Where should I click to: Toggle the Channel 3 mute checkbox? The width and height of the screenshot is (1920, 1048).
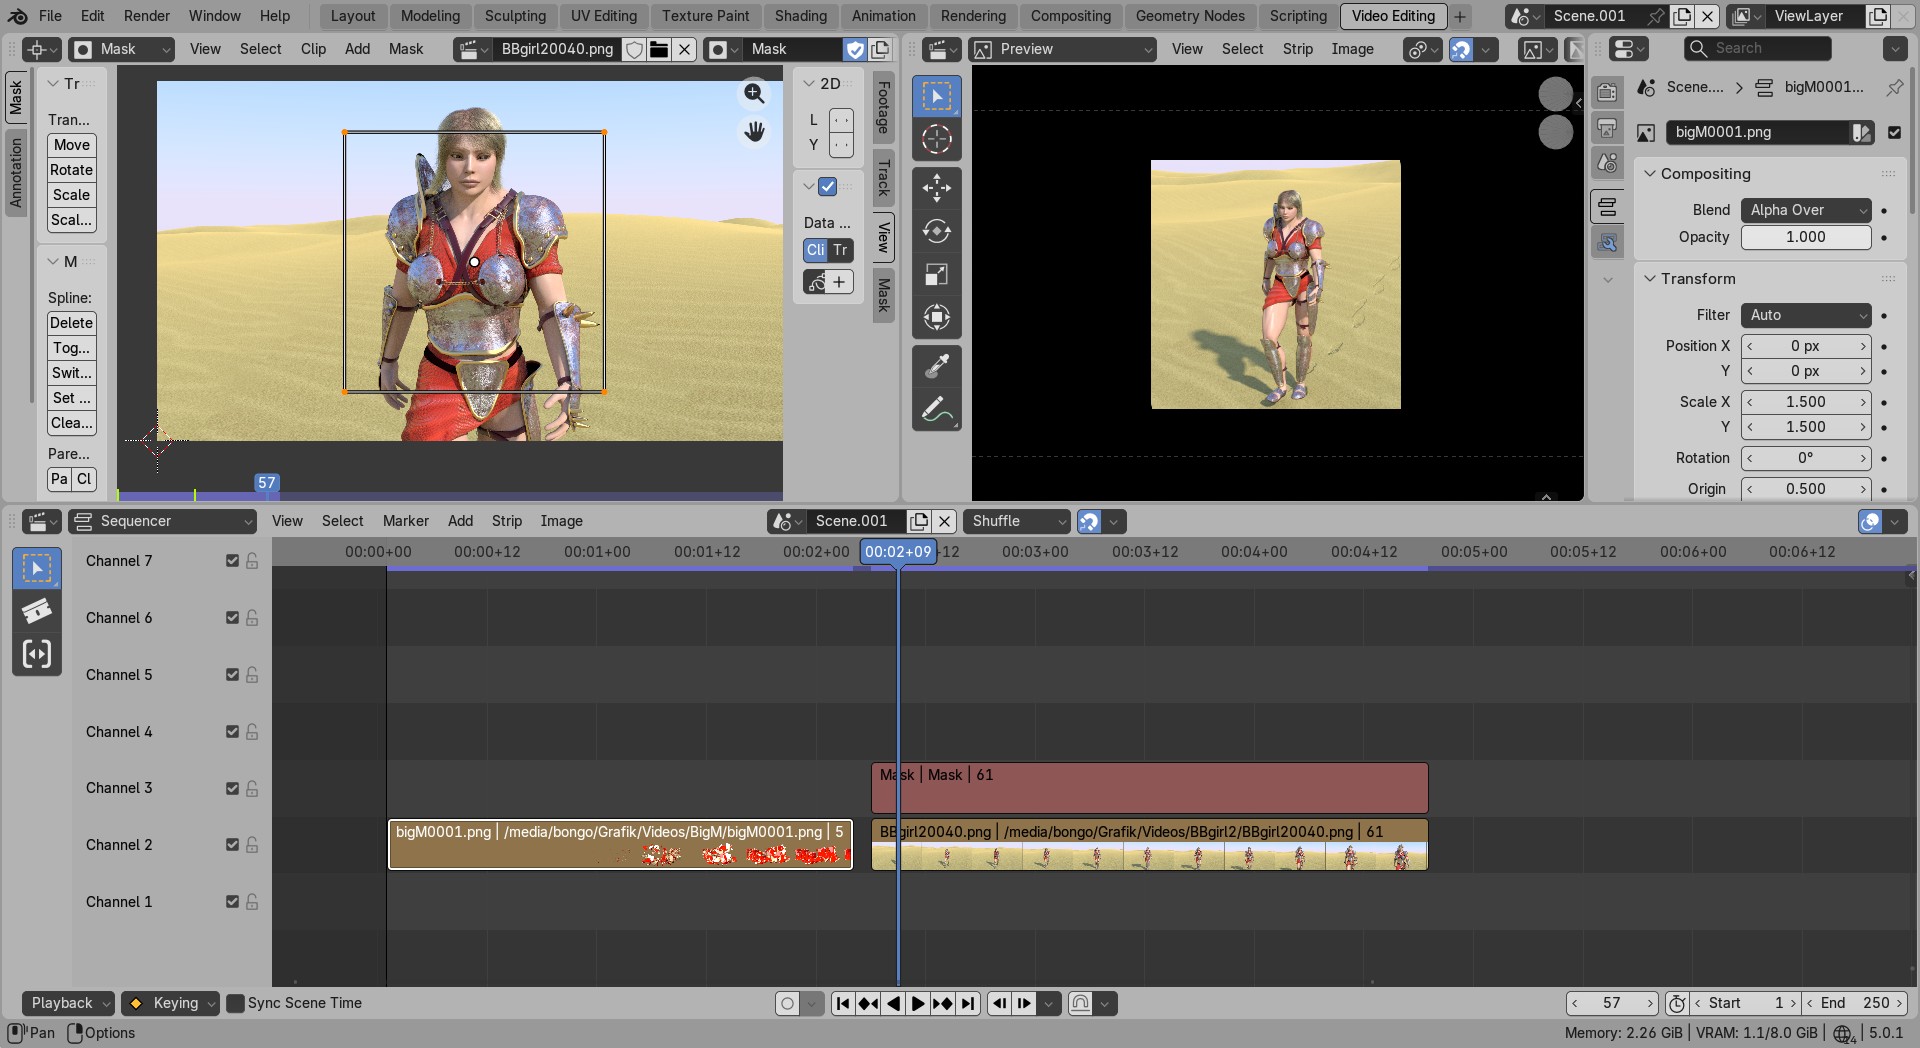pos(232,788)
